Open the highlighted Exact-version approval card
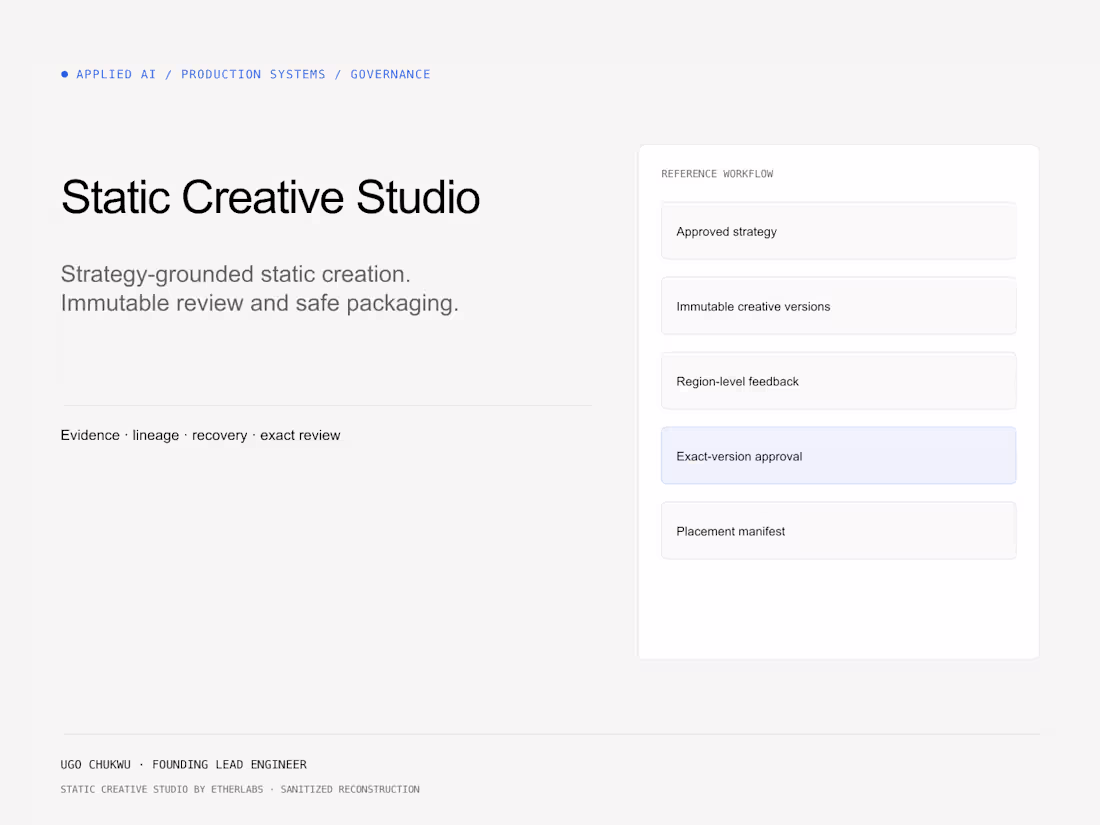 coord(838,456)
